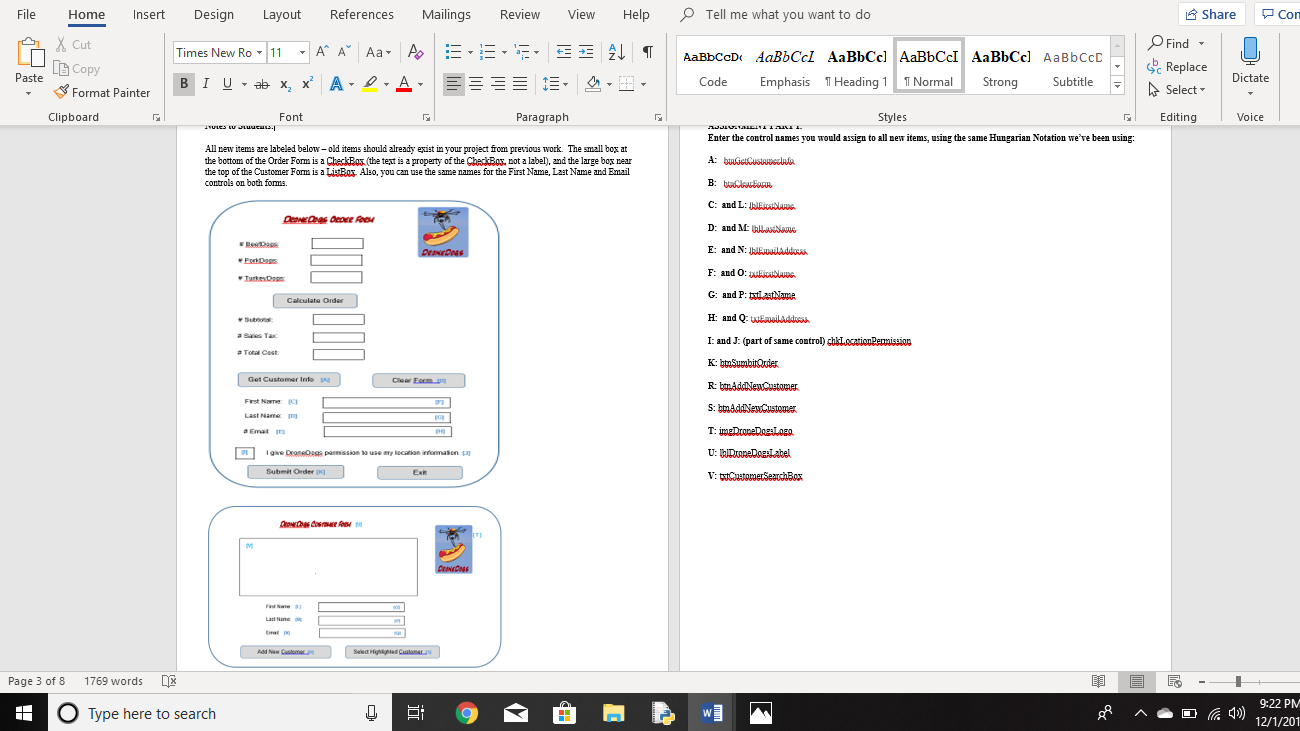Toggle superscript formatting
Screen dimensions: 1300x731
(x=308, y=84)
